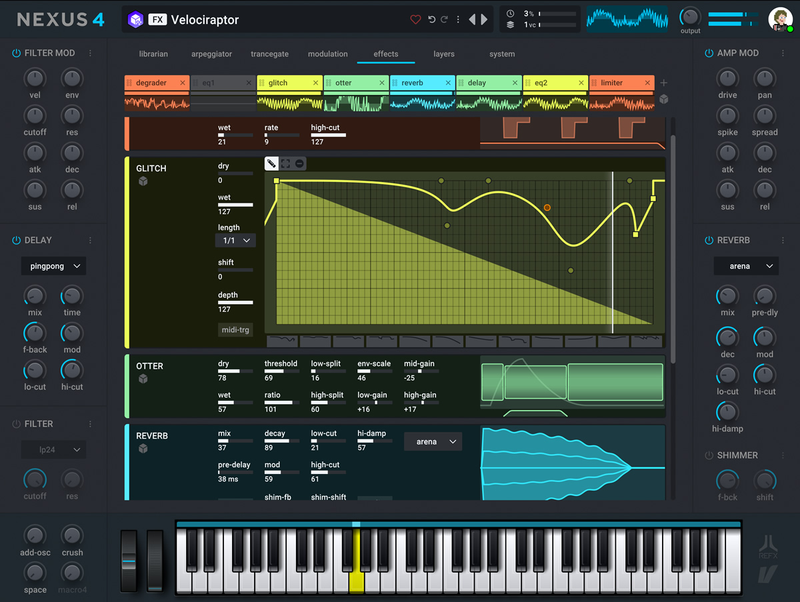Click the add effect plus icon
This screenshot has height=602, width=800.
664,83
